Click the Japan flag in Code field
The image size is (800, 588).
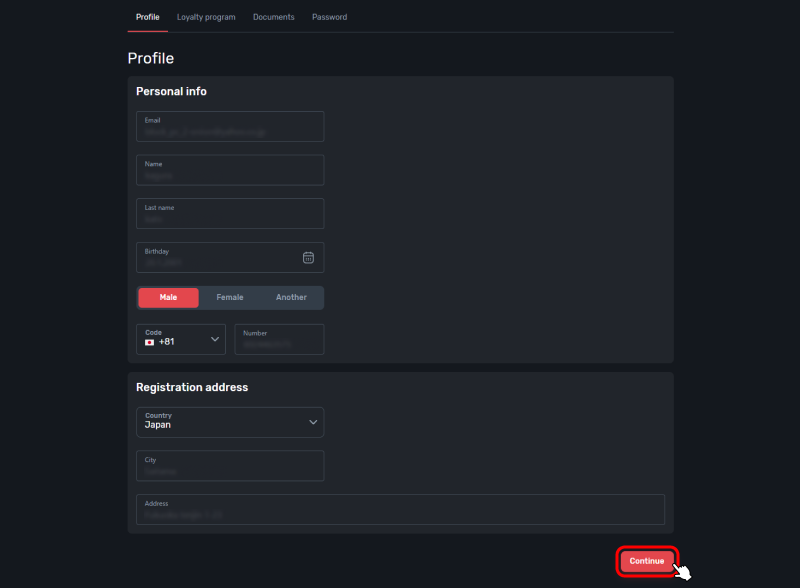click(x=149, y=342)
